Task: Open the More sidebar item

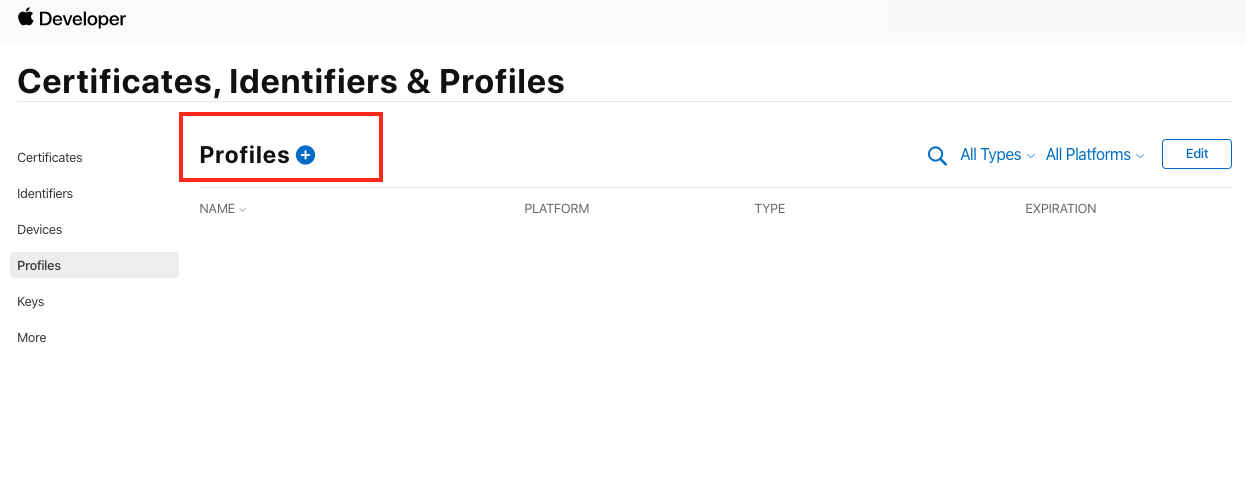Action: tap(32, 338)
